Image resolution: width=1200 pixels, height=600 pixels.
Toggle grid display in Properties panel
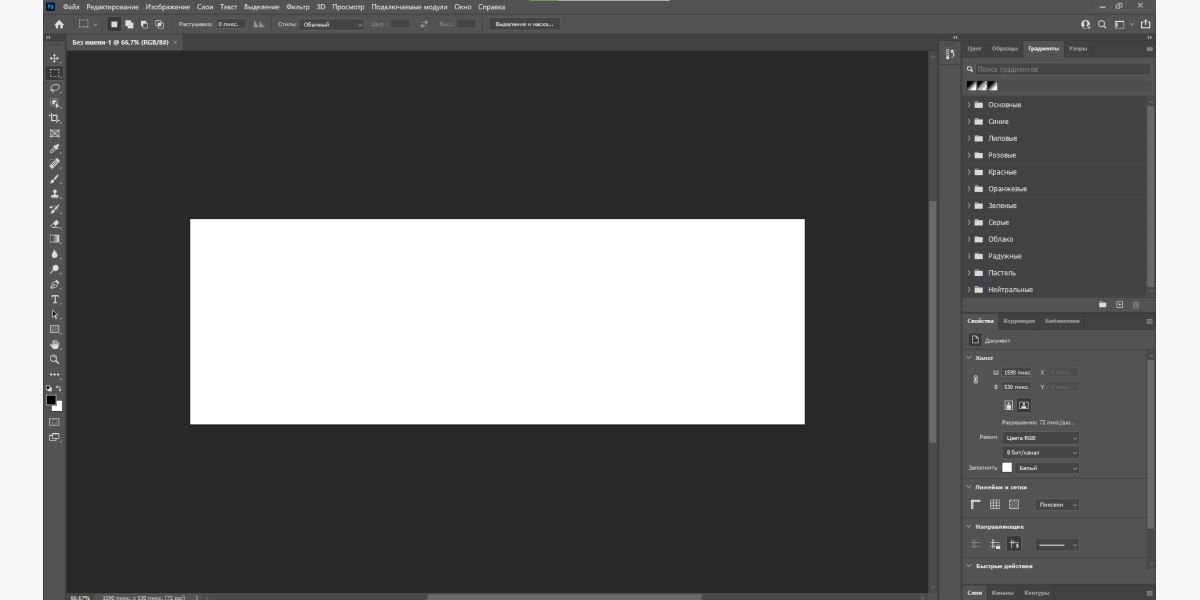(x=995, y=504)
